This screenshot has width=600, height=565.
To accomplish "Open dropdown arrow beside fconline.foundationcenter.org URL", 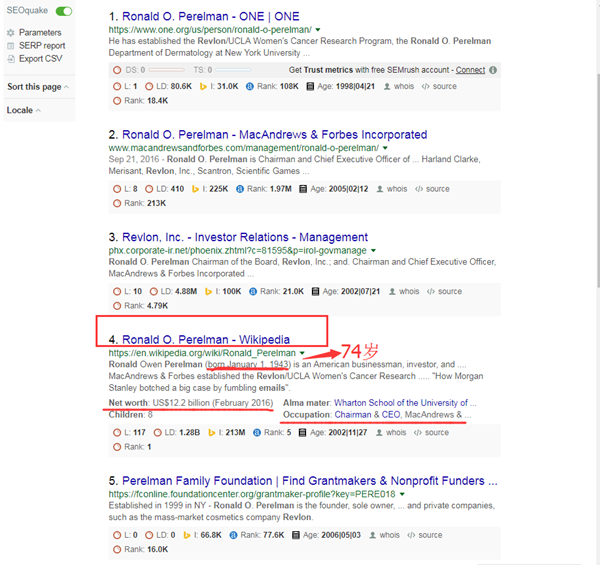I will (402, 494).
